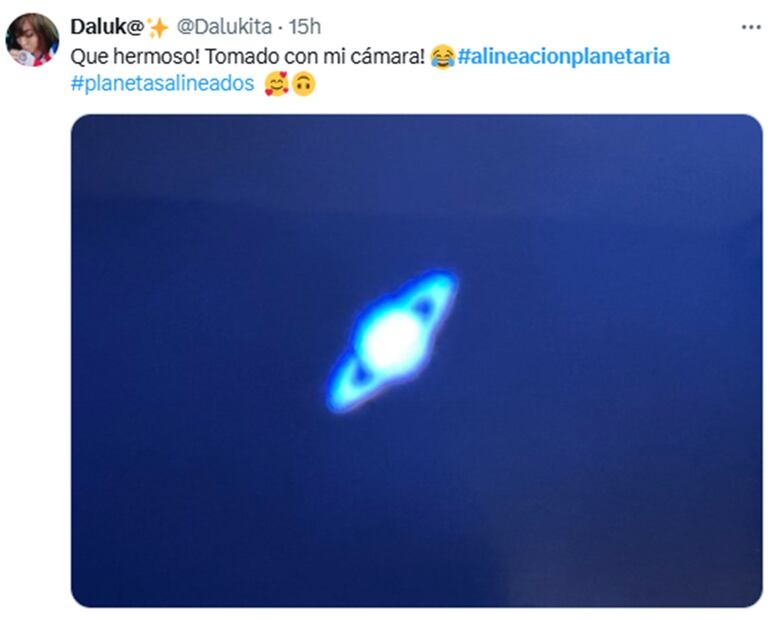Open the @Dalukita handle link

click(224, 27)
